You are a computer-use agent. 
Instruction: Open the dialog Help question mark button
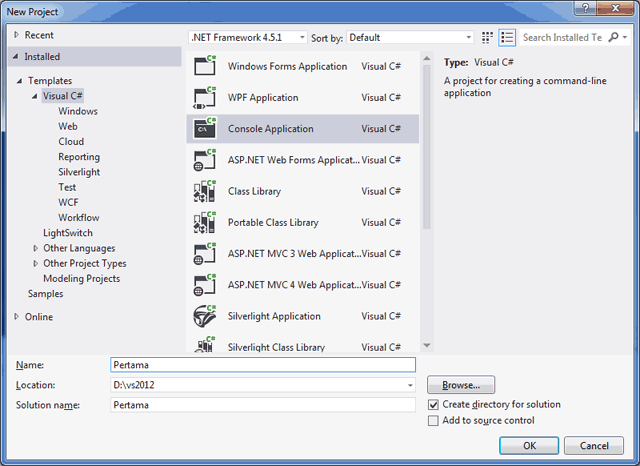click(585, 8)
